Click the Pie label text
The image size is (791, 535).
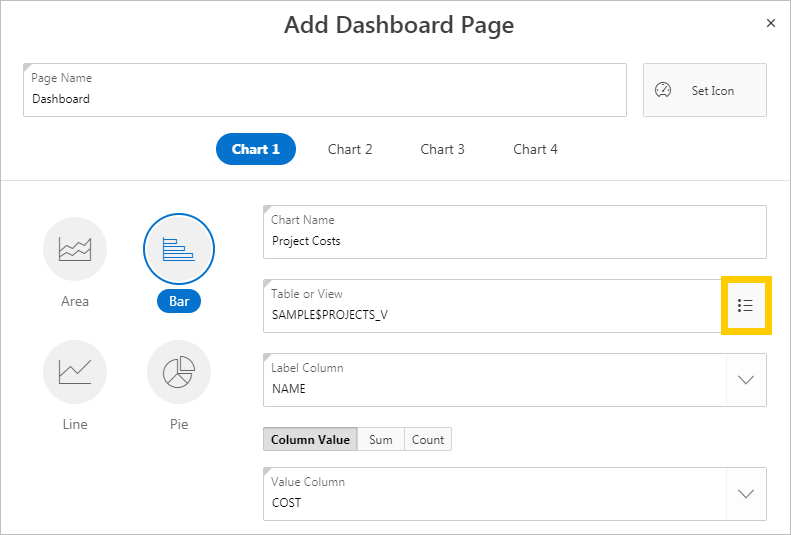pos(179,425)
